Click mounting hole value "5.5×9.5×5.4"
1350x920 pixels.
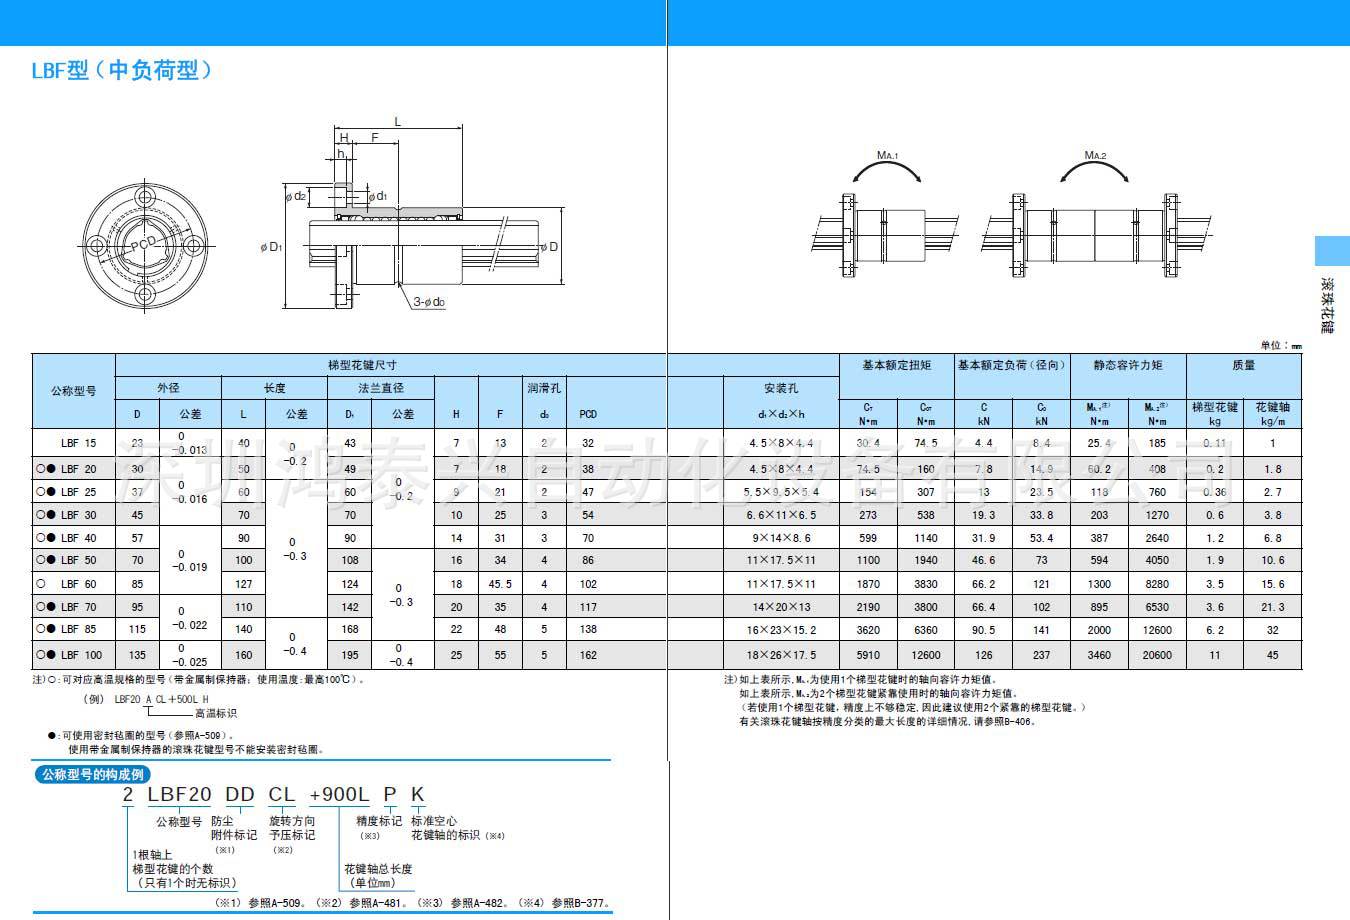(781, 492)
